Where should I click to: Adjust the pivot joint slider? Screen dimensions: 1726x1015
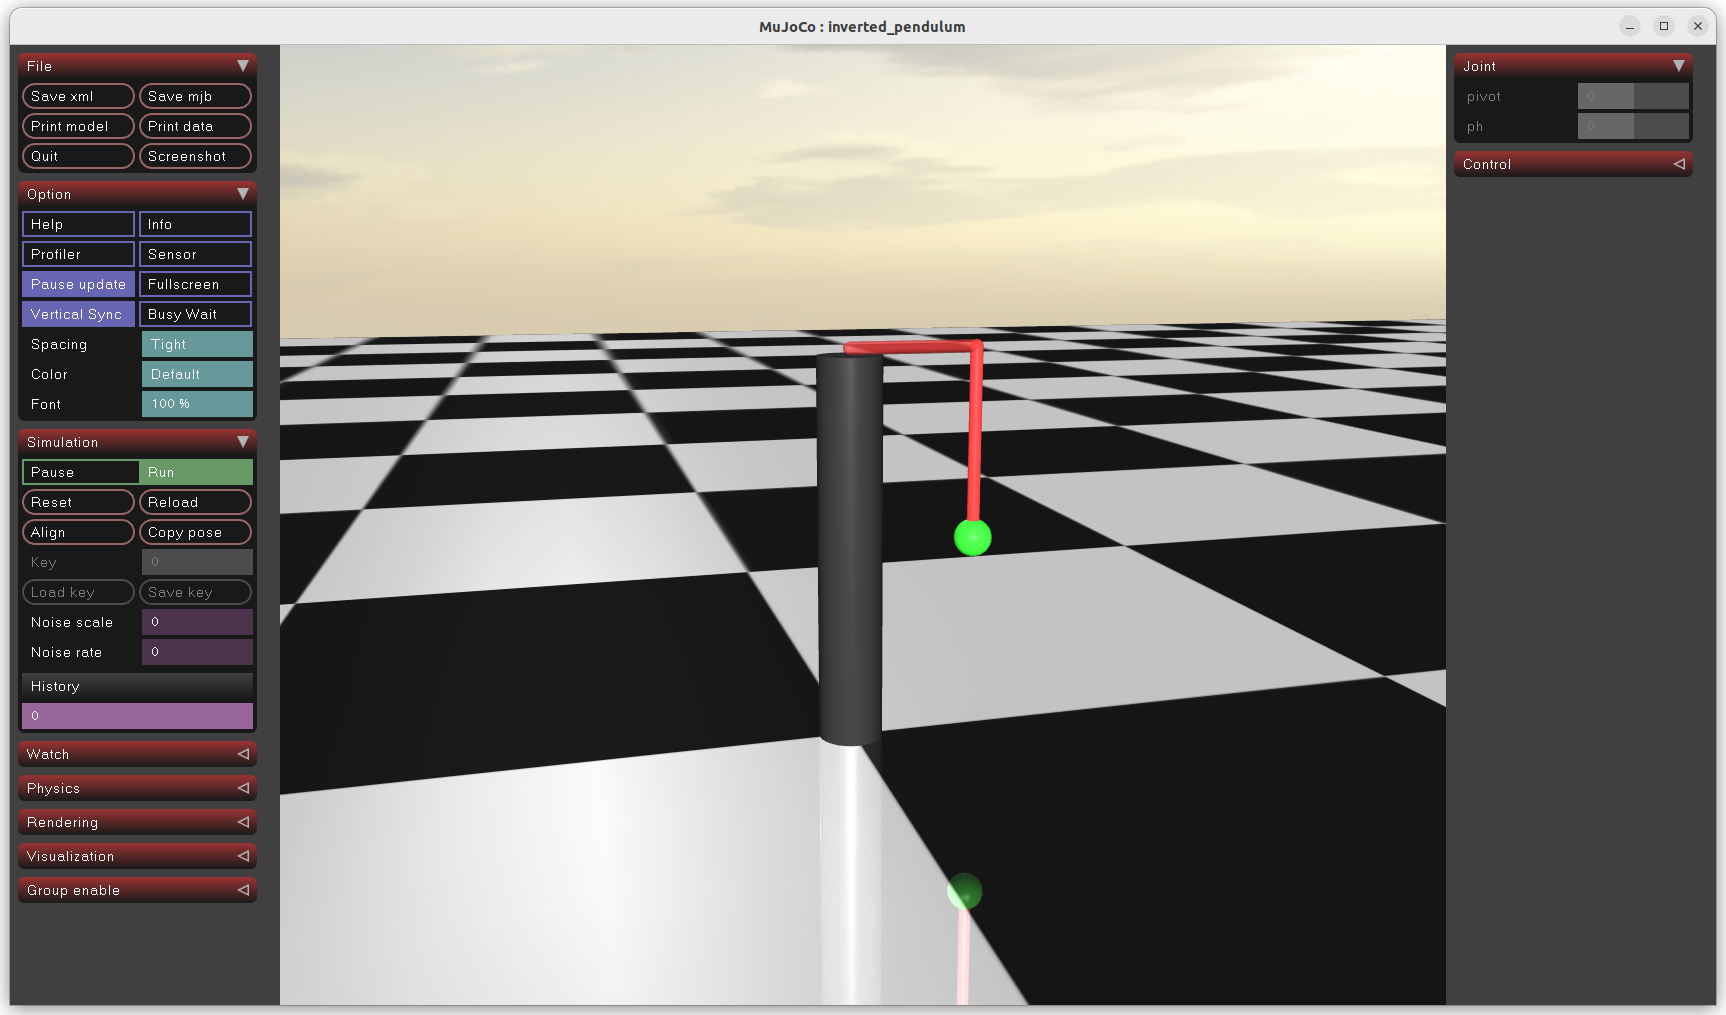coord(1632,96)
